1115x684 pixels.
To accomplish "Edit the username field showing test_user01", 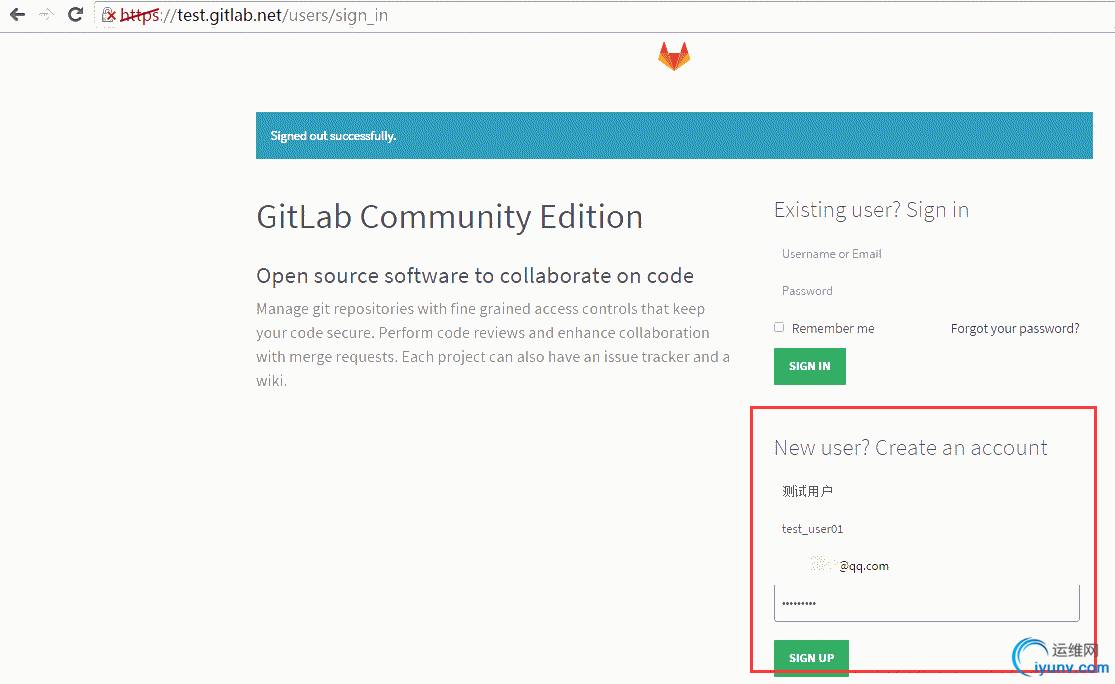I will pos(927,529).
